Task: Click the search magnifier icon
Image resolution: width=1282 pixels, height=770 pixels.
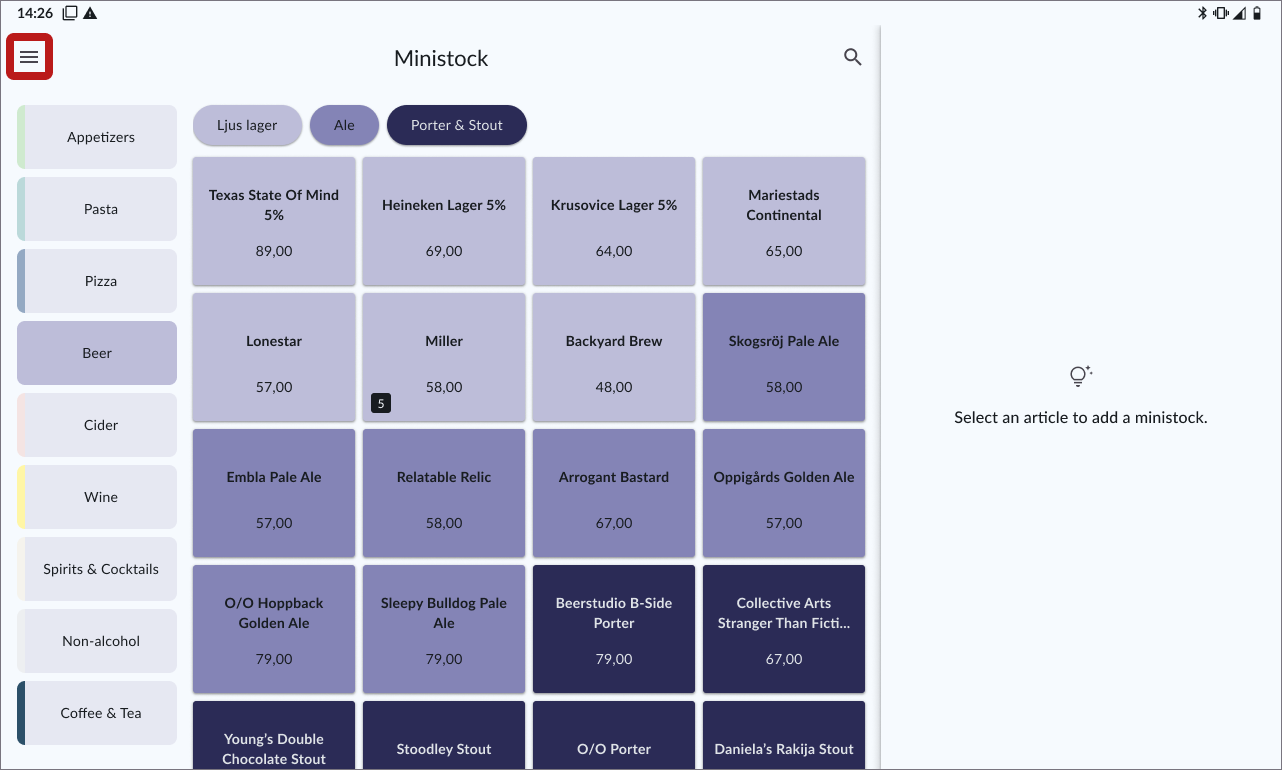Action: click(x=852, y=57)
